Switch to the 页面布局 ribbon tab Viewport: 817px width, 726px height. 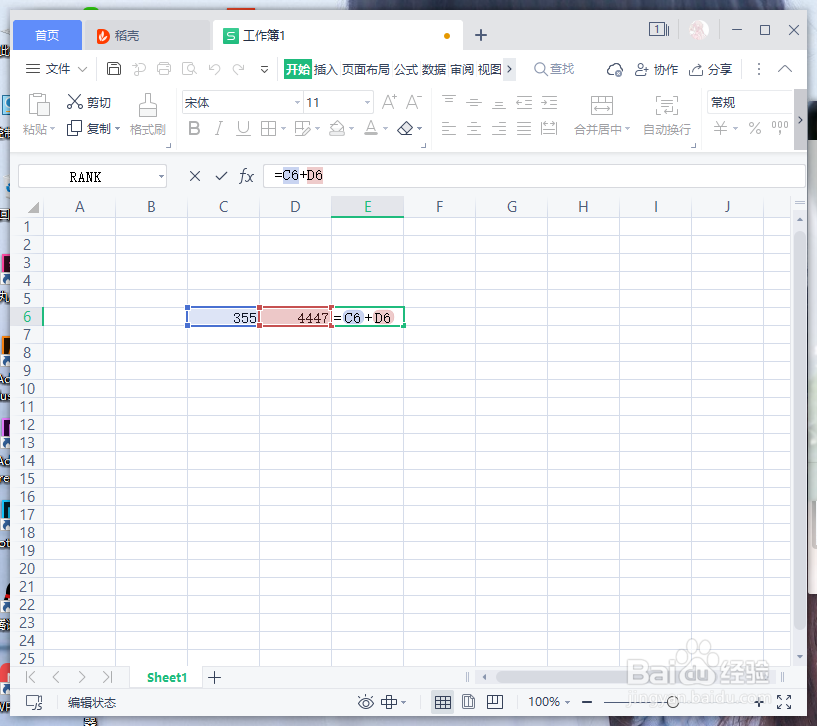(x=365, y=69)
